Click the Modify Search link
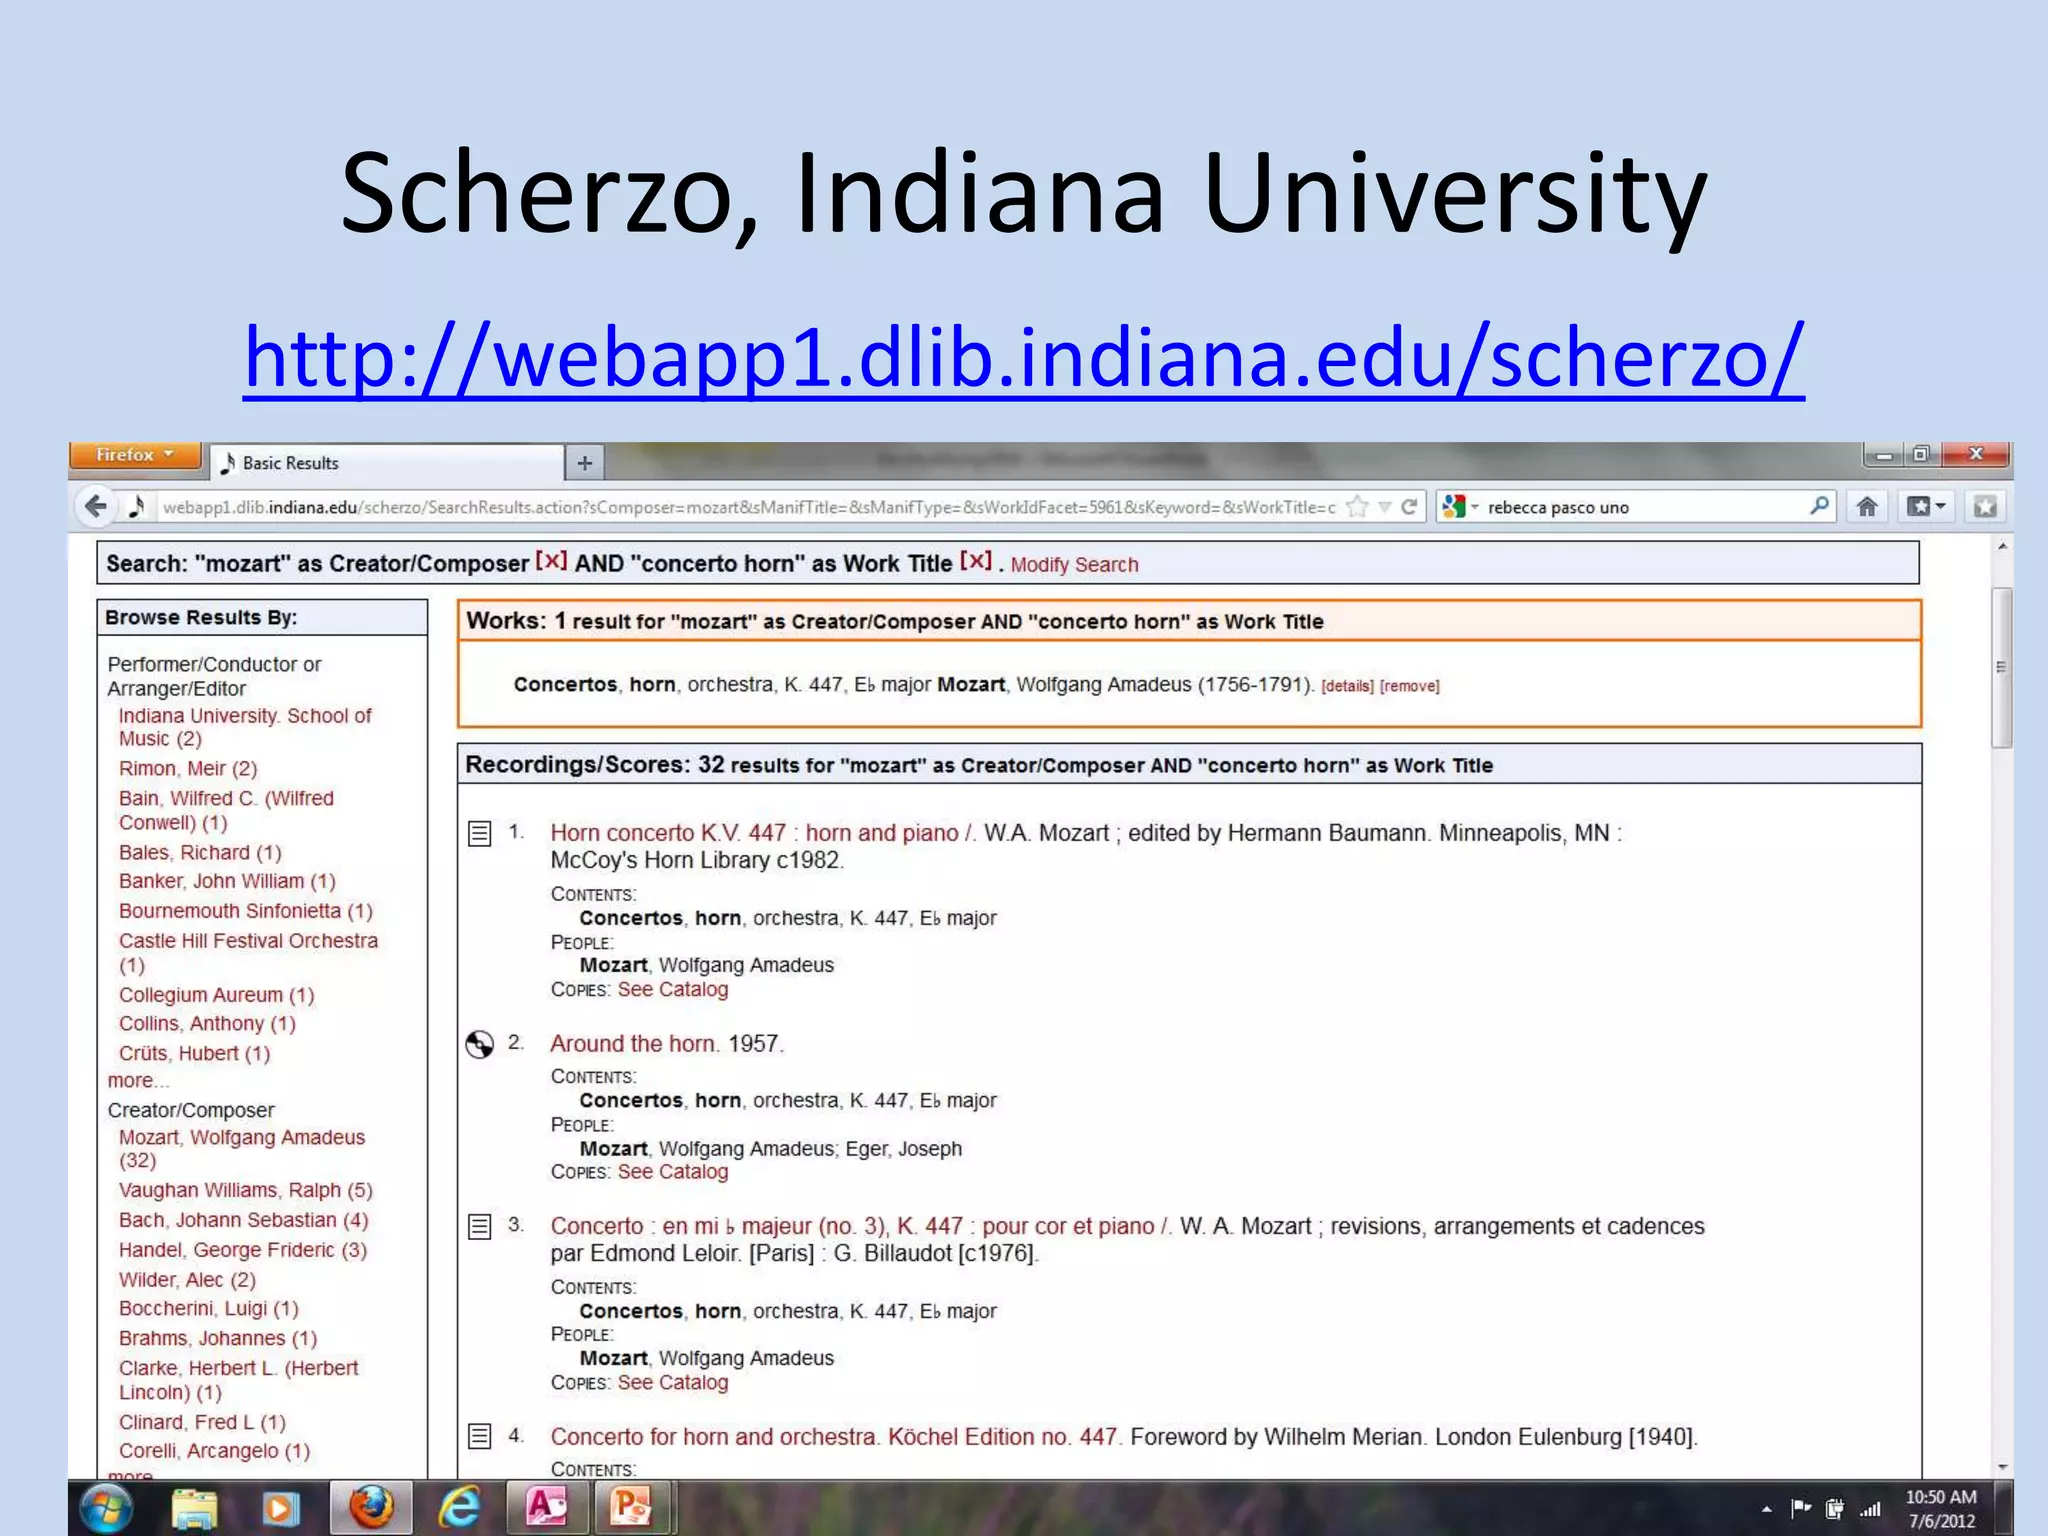This screenshot has height=1536, width=2048. (x=1074, y=565)
